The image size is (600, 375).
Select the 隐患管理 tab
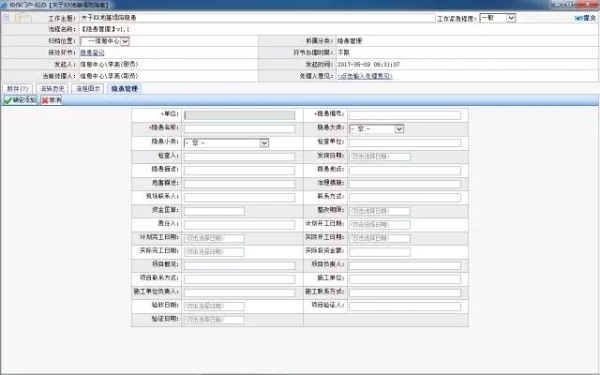[124, 89]
